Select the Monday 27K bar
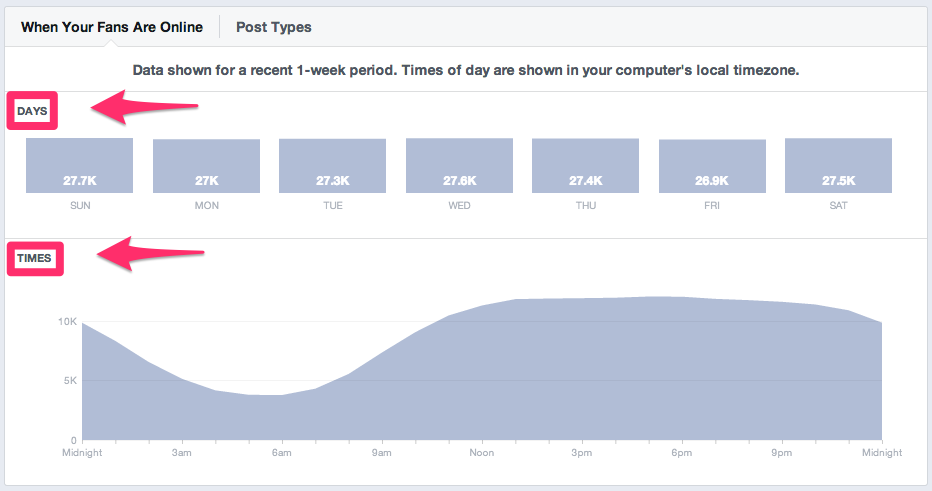This screenshot has height=491, width=932. pyautogui.click(x=206, y=165)
